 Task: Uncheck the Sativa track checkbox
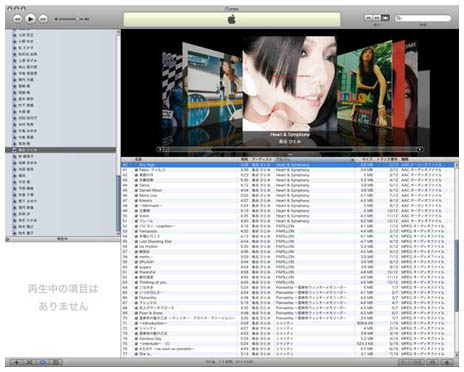(136, 185)
